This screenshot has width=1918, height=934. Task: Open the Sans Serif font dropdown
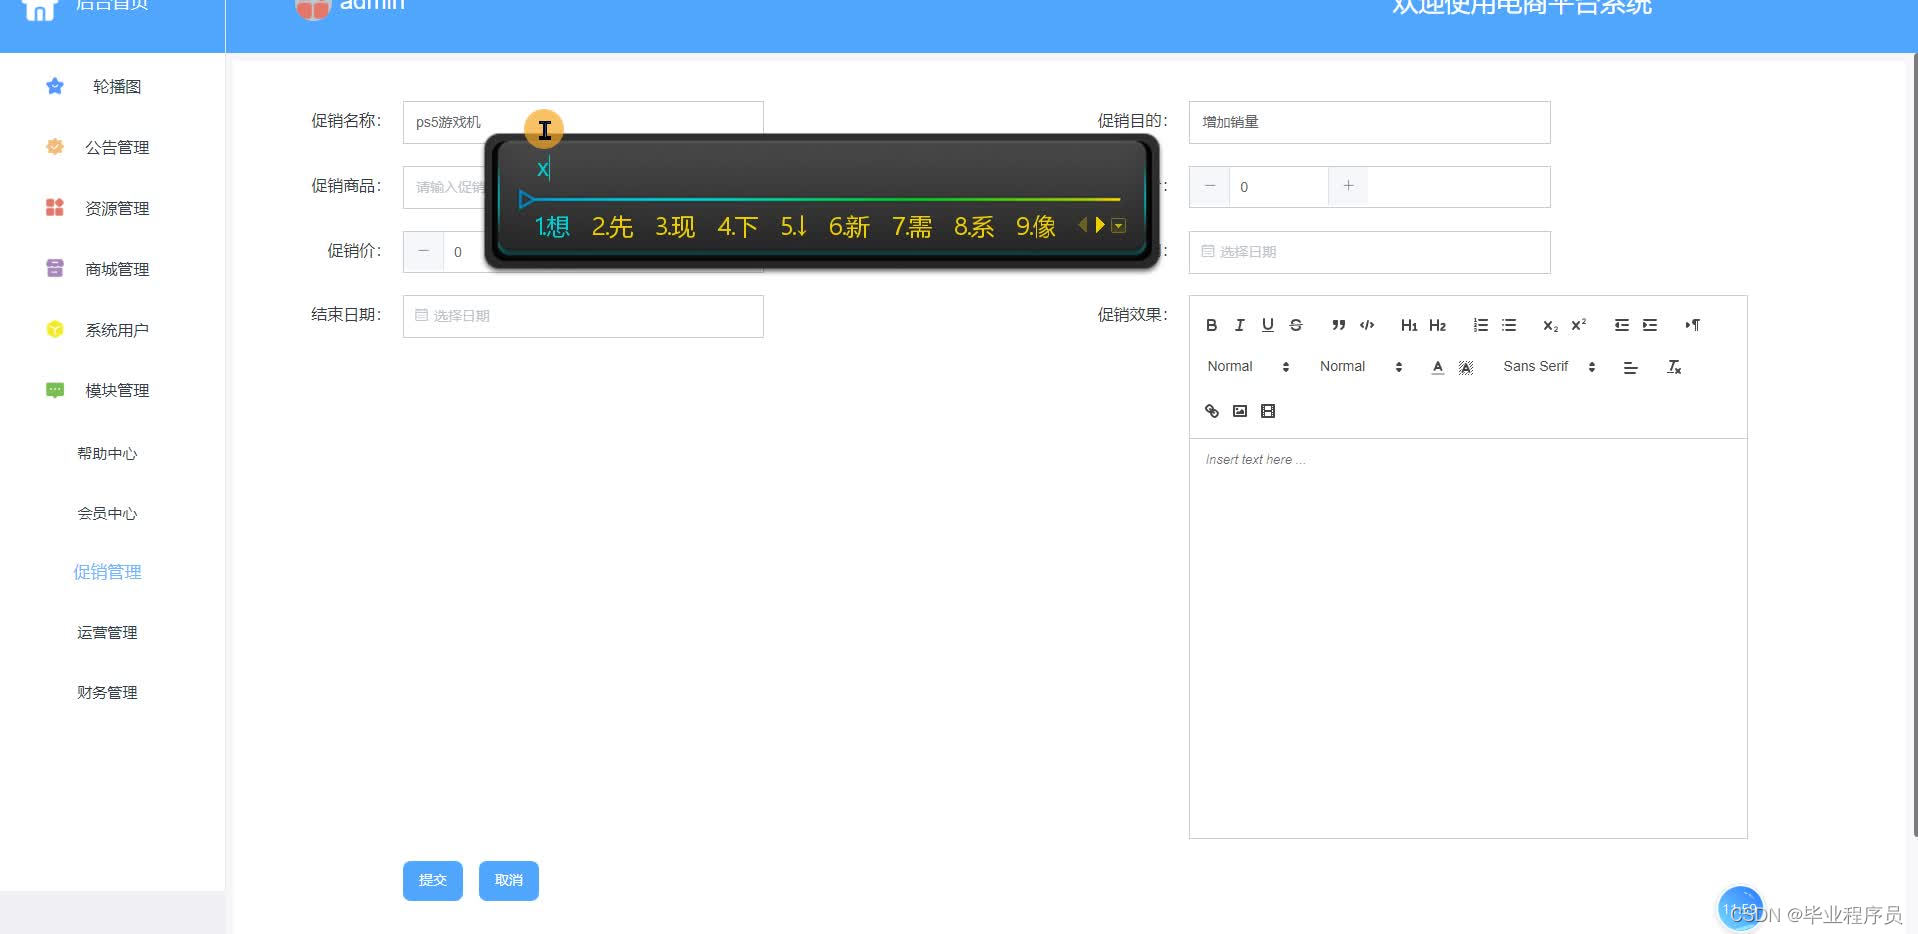click(x=1549, y=367)
